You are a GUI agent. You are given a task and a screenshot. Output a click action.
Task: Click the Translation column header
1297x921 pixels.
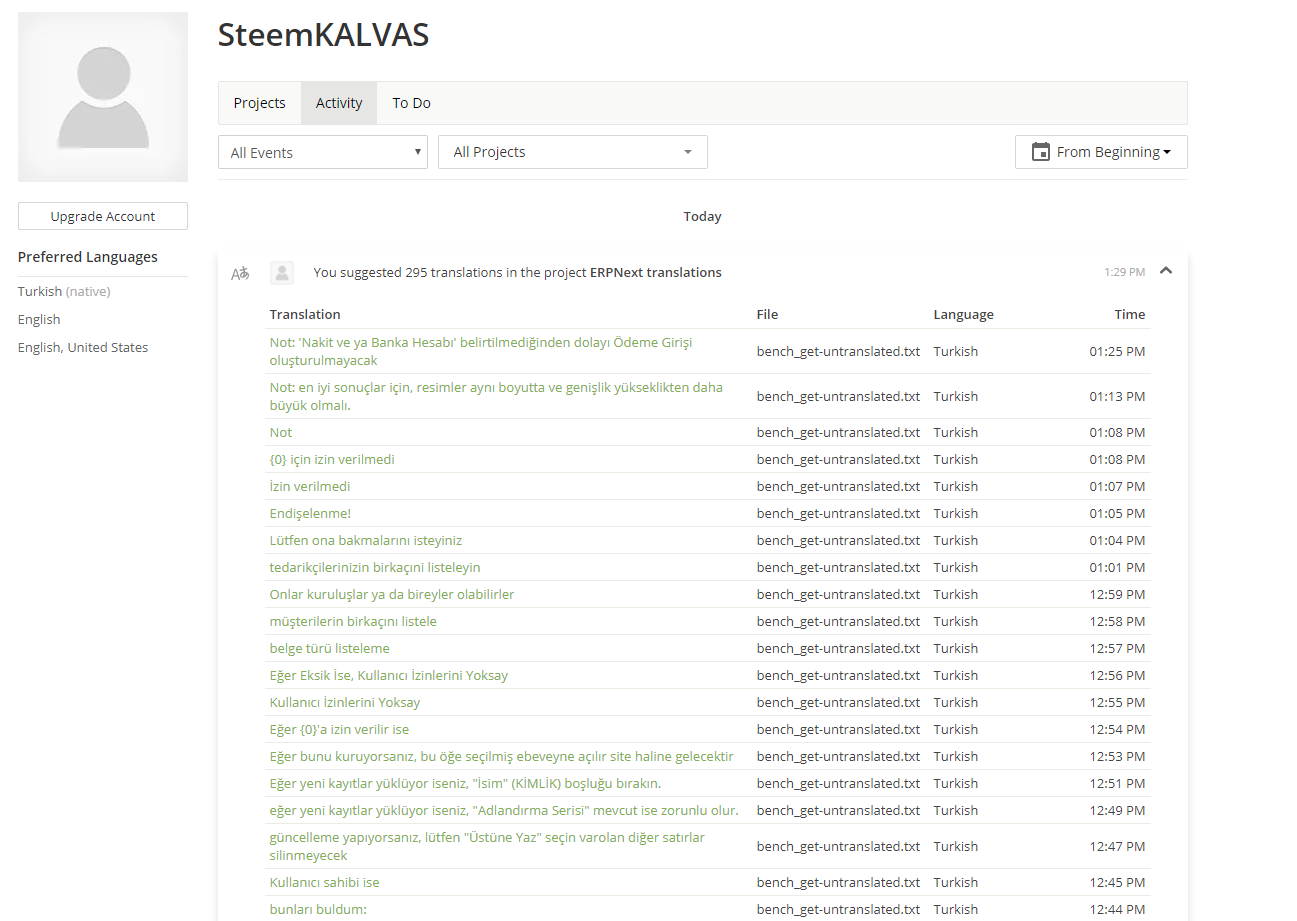[x=305, y=314]
